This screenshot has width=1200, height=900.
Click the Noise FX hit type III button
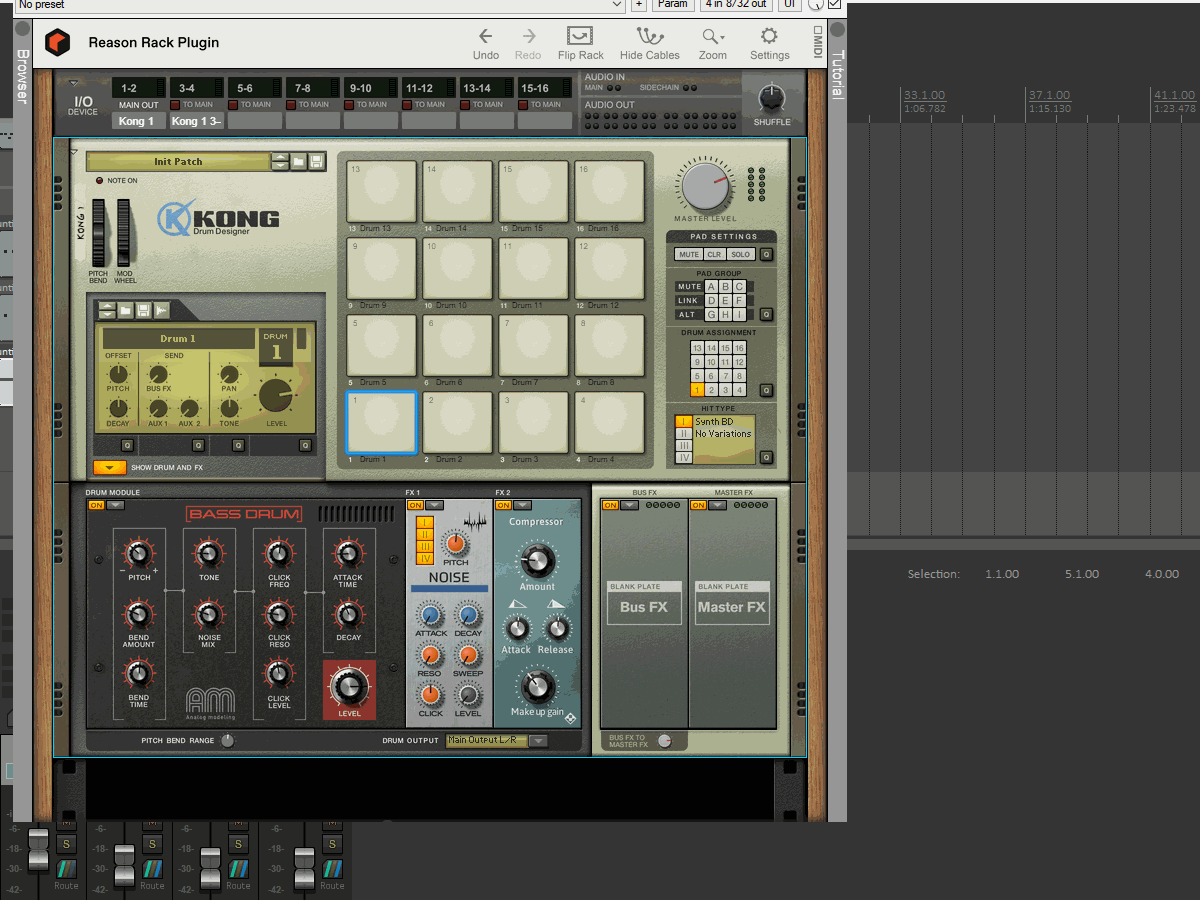pos(425,545)
